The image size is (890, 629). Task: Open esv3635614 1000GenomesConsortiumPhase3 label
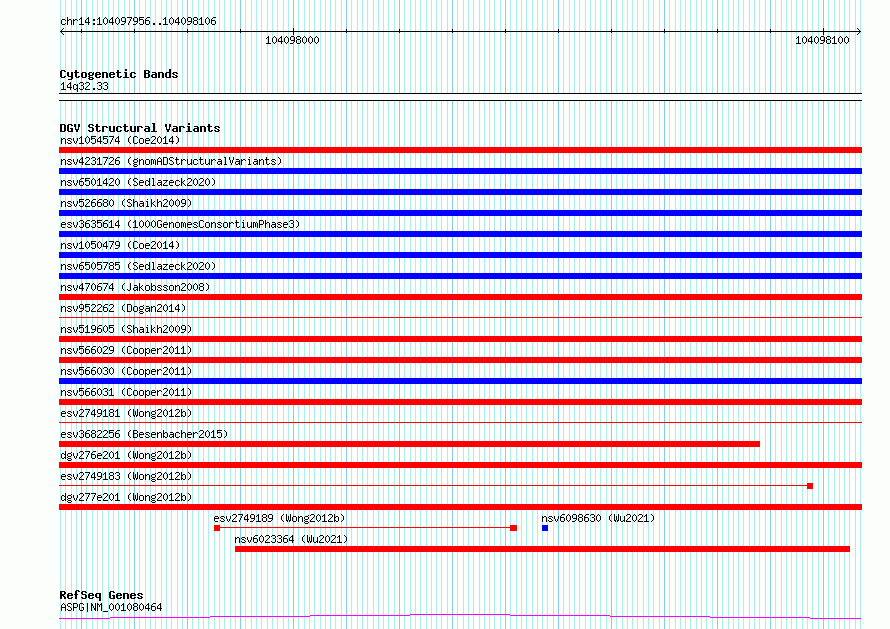(180, 224)
